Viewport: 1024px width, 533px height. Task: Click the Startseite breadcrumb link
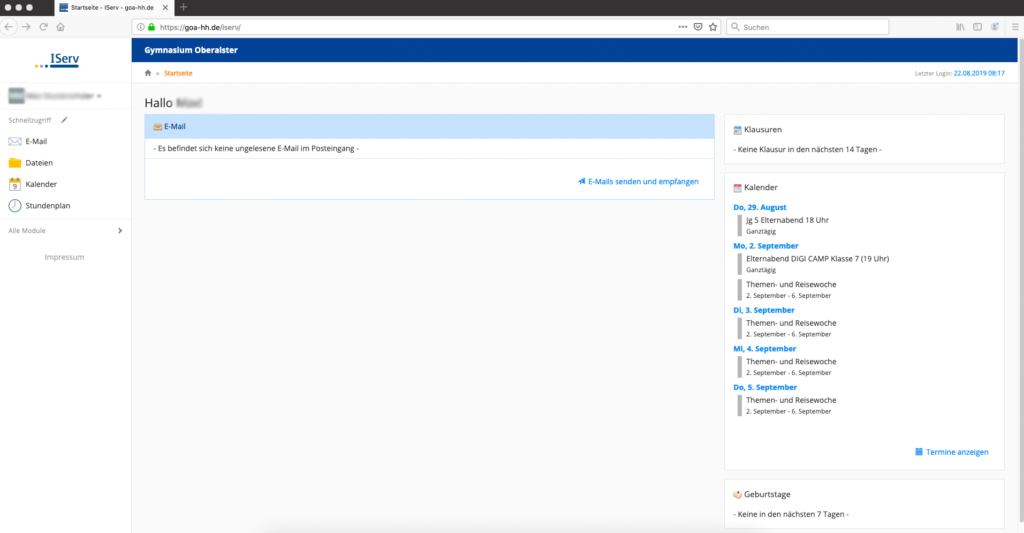(x=178, y=73)
